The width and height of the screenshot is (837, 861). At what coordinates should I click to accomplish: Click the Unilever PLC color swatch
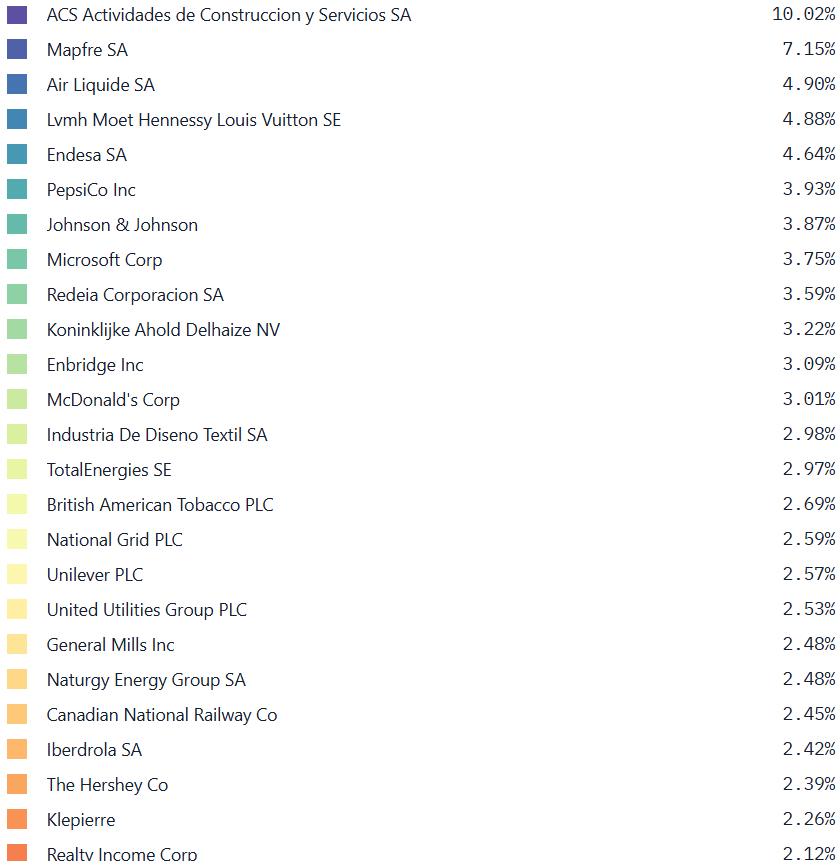coord(17,575)
